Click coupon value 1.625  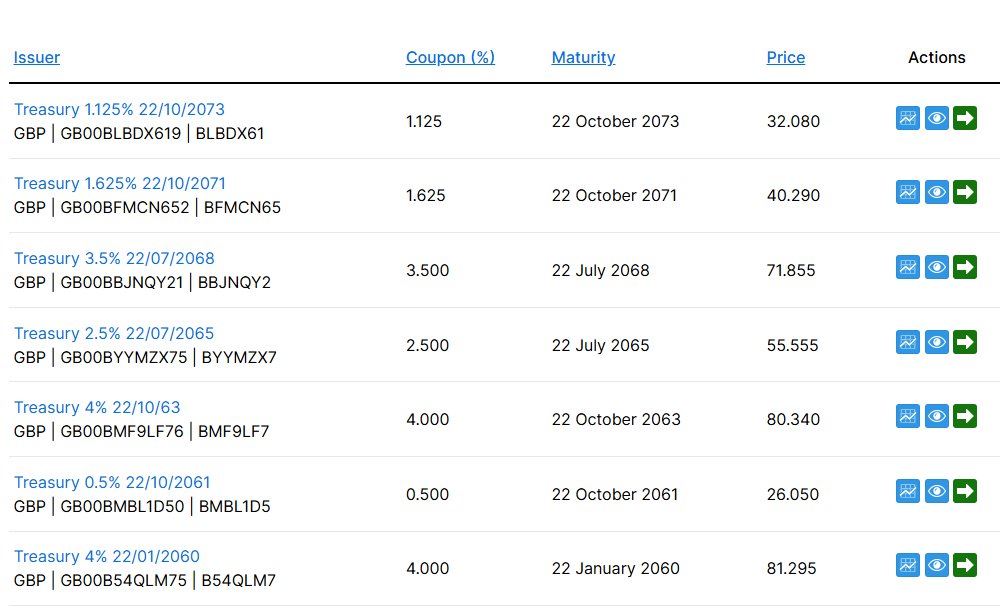(x=425, y=195)
